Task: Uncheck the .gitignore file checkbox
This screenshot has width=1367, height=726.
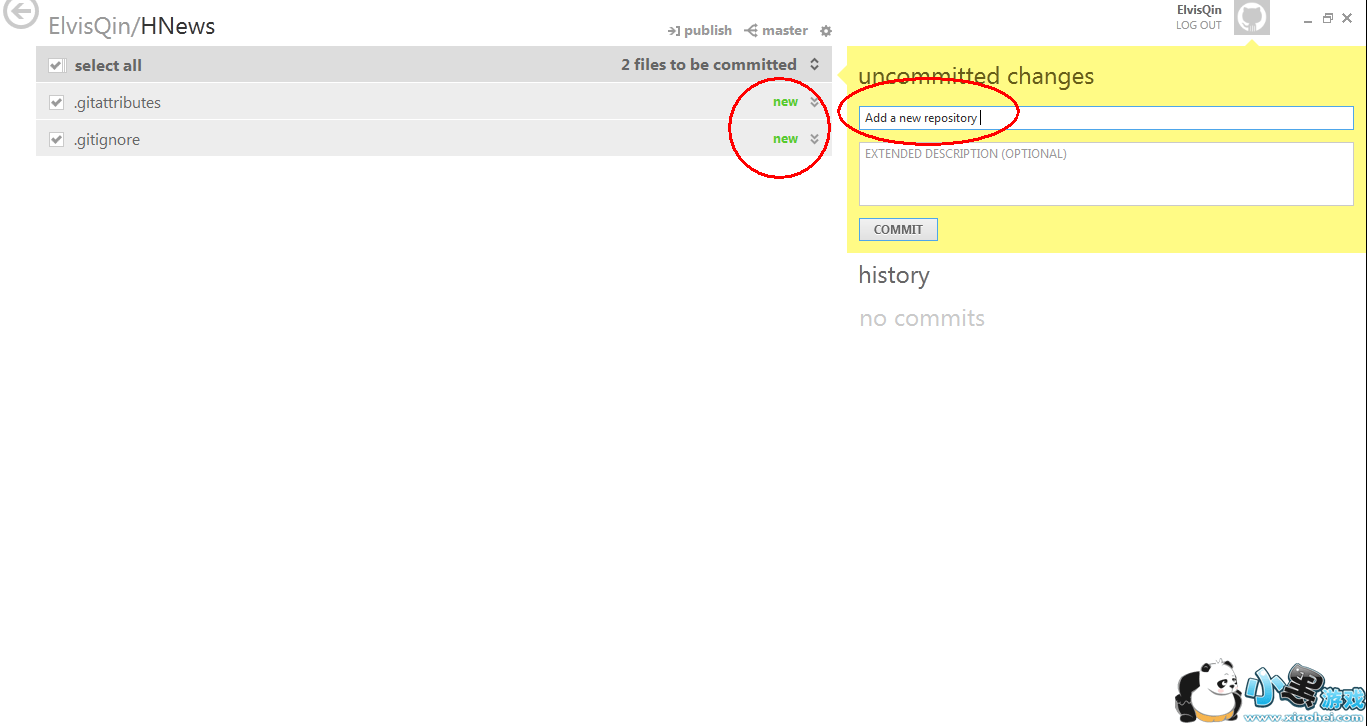Action: (x=57, y=140)
